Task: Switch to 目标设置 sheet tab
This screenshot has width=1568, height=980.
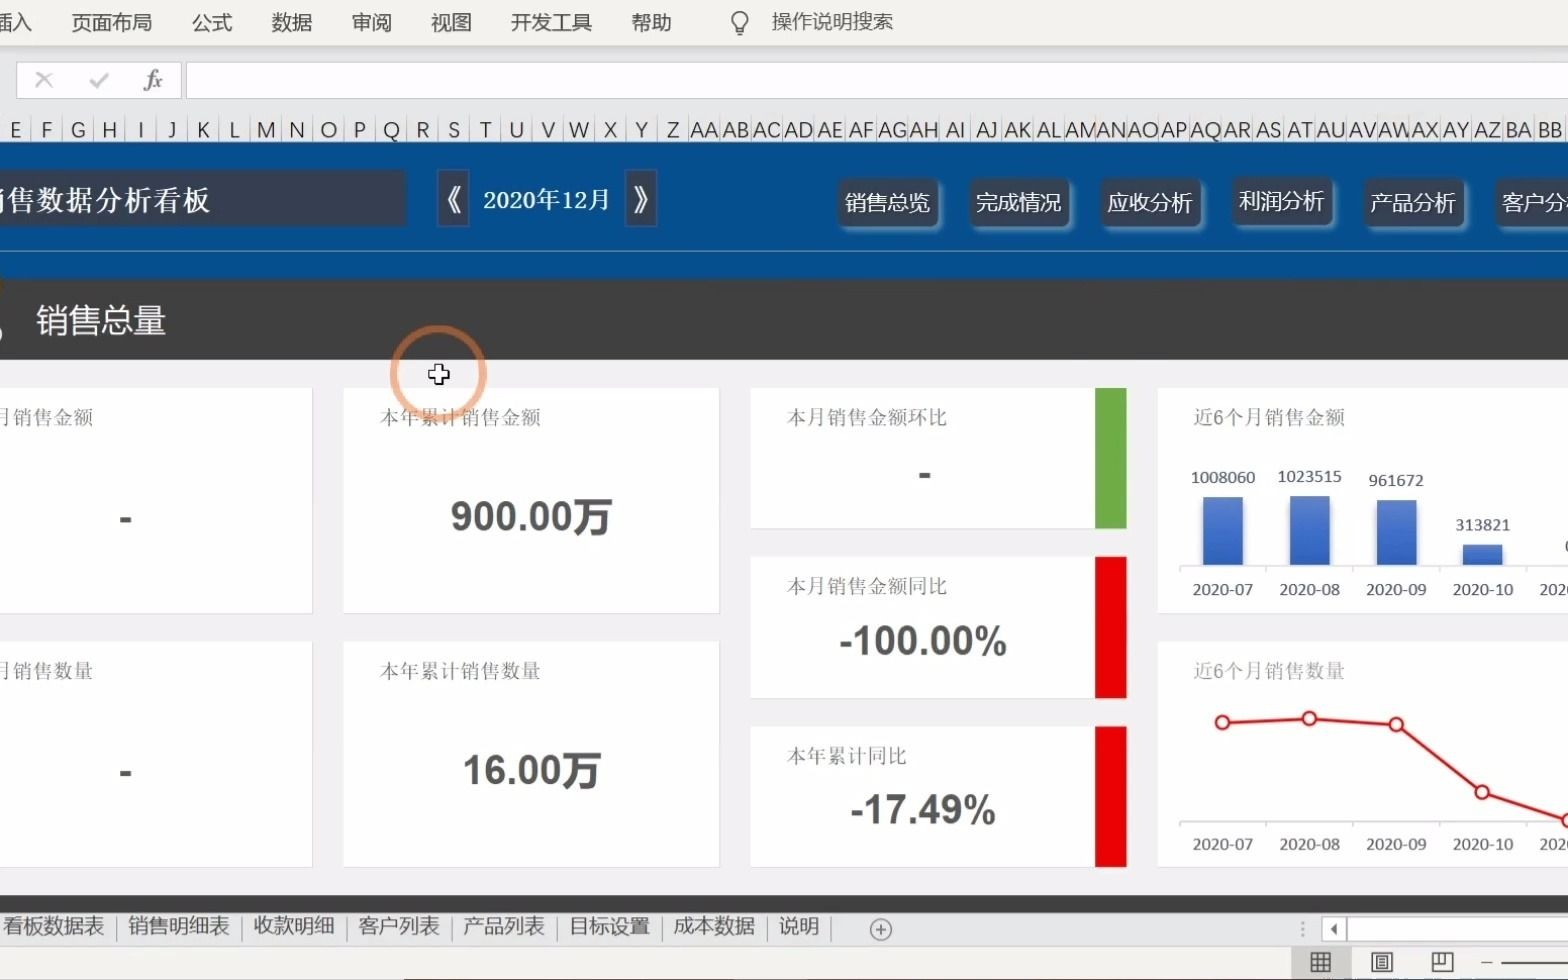Action: [x=610, y=927]
